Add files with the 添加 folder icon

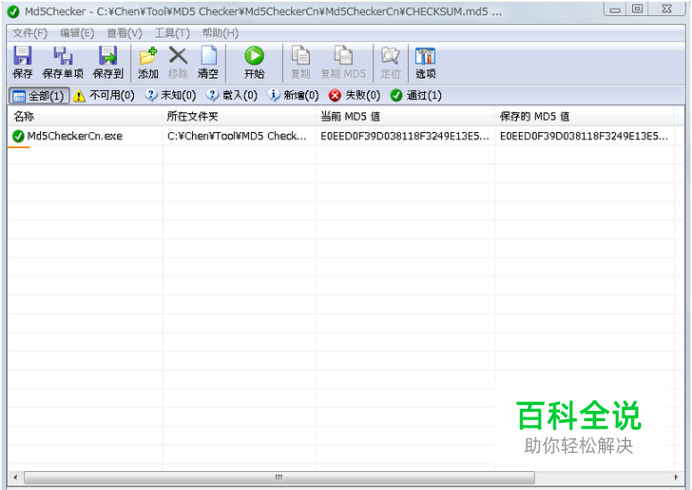coord(148,56)
